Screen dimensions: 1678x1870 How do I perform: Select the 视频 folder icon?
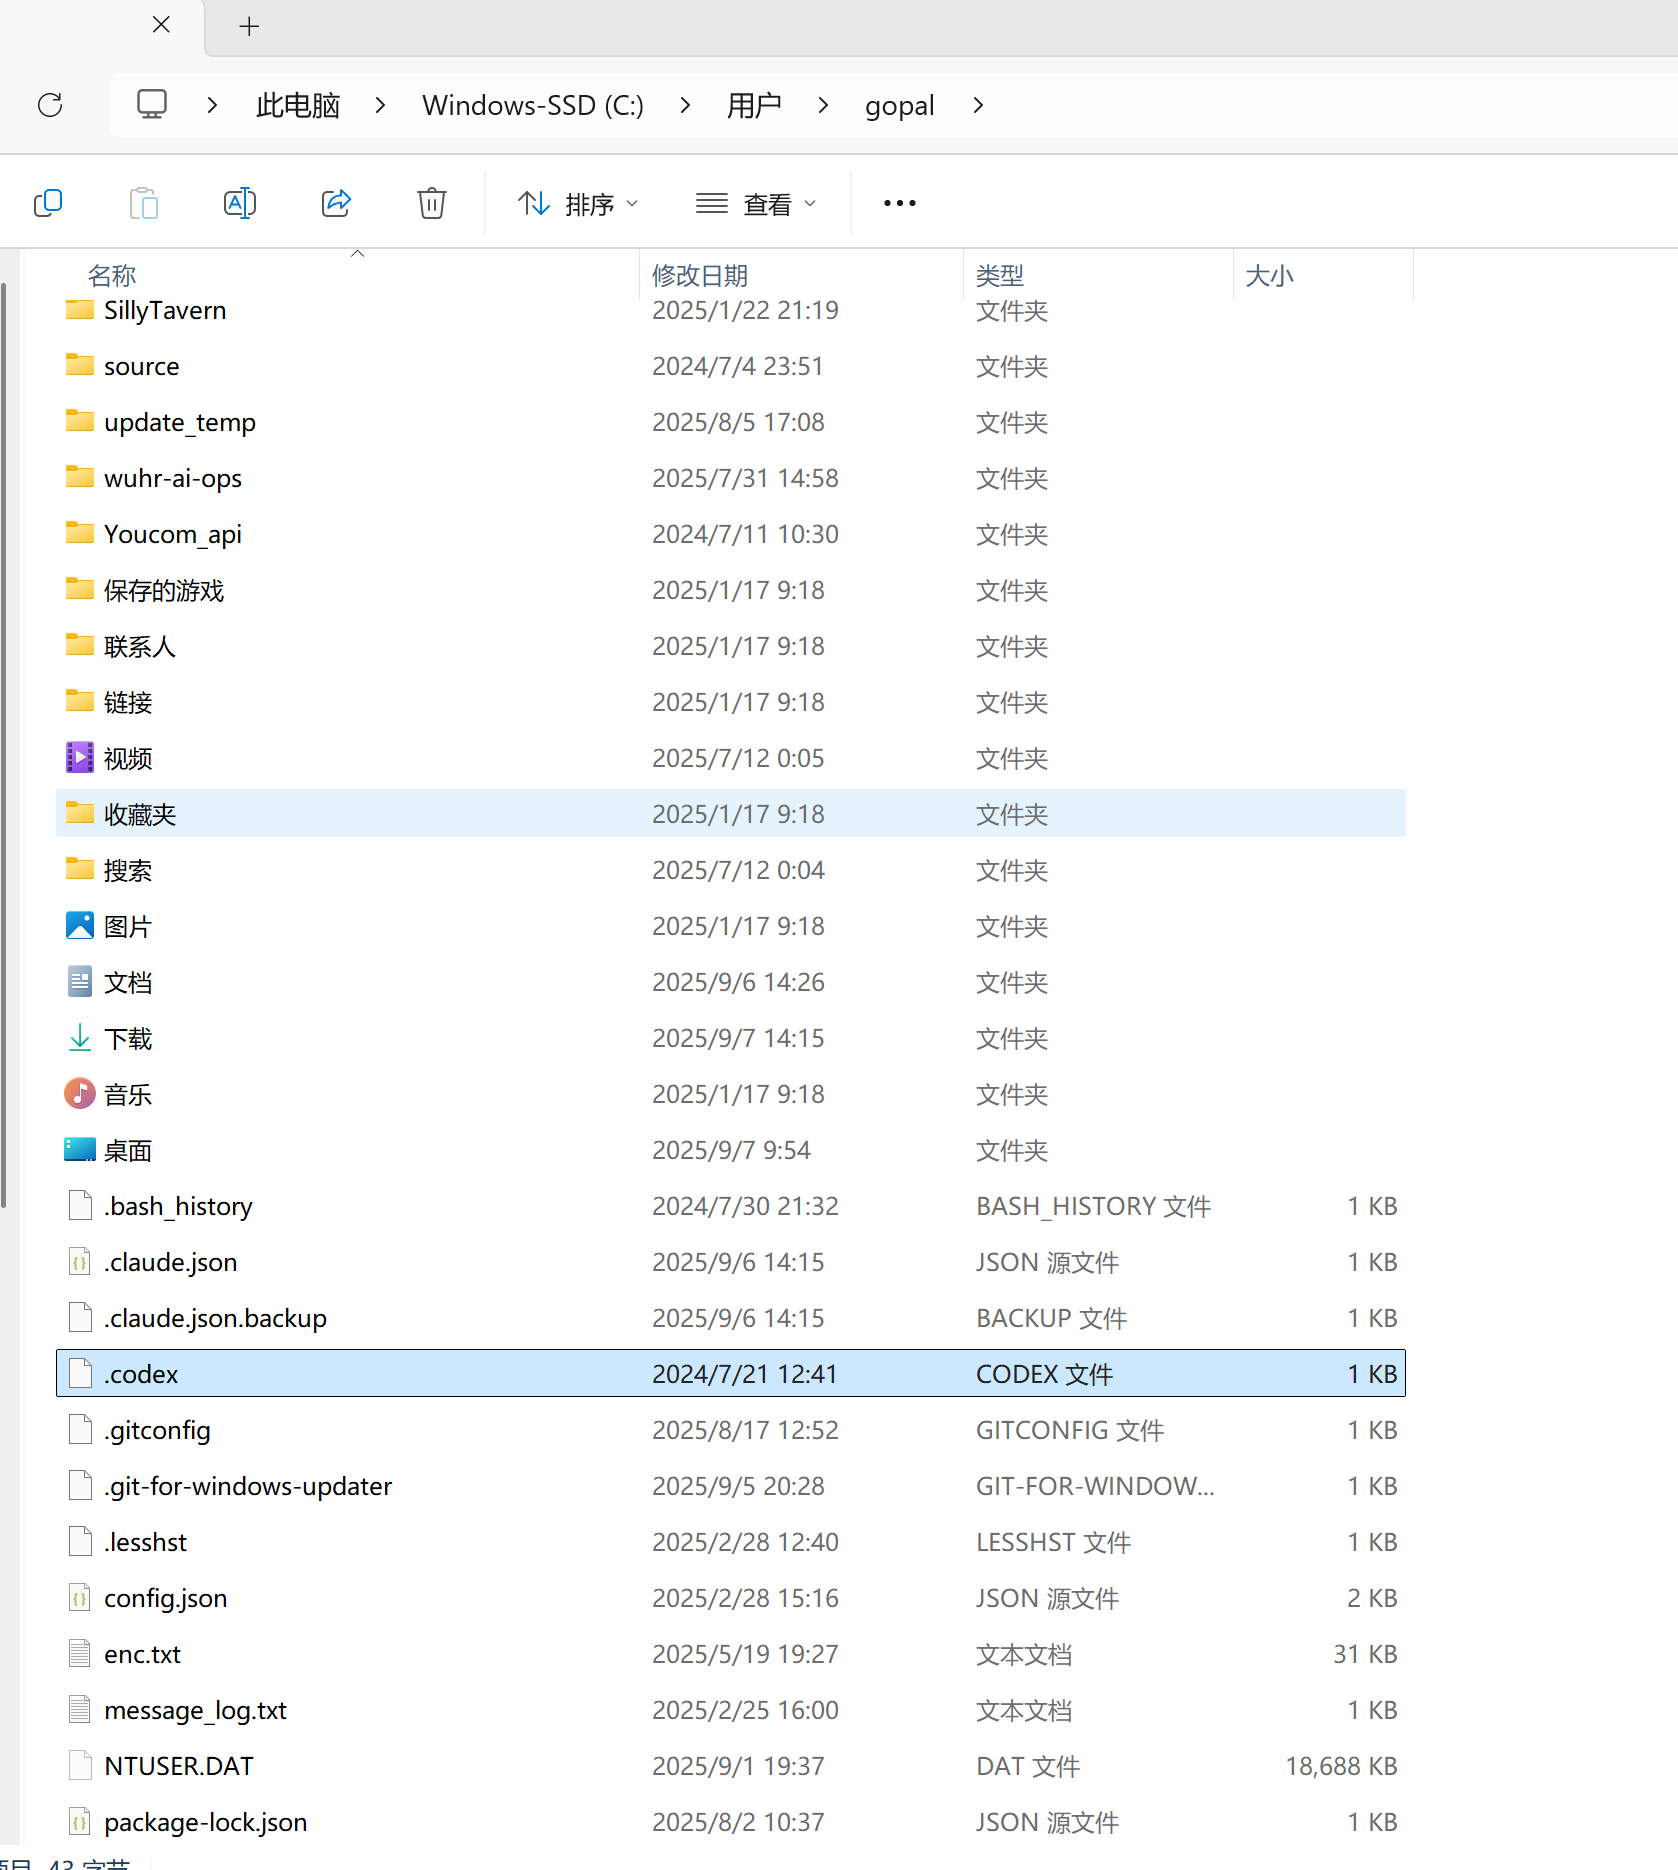pyautogui.click(x=80, y=758)
